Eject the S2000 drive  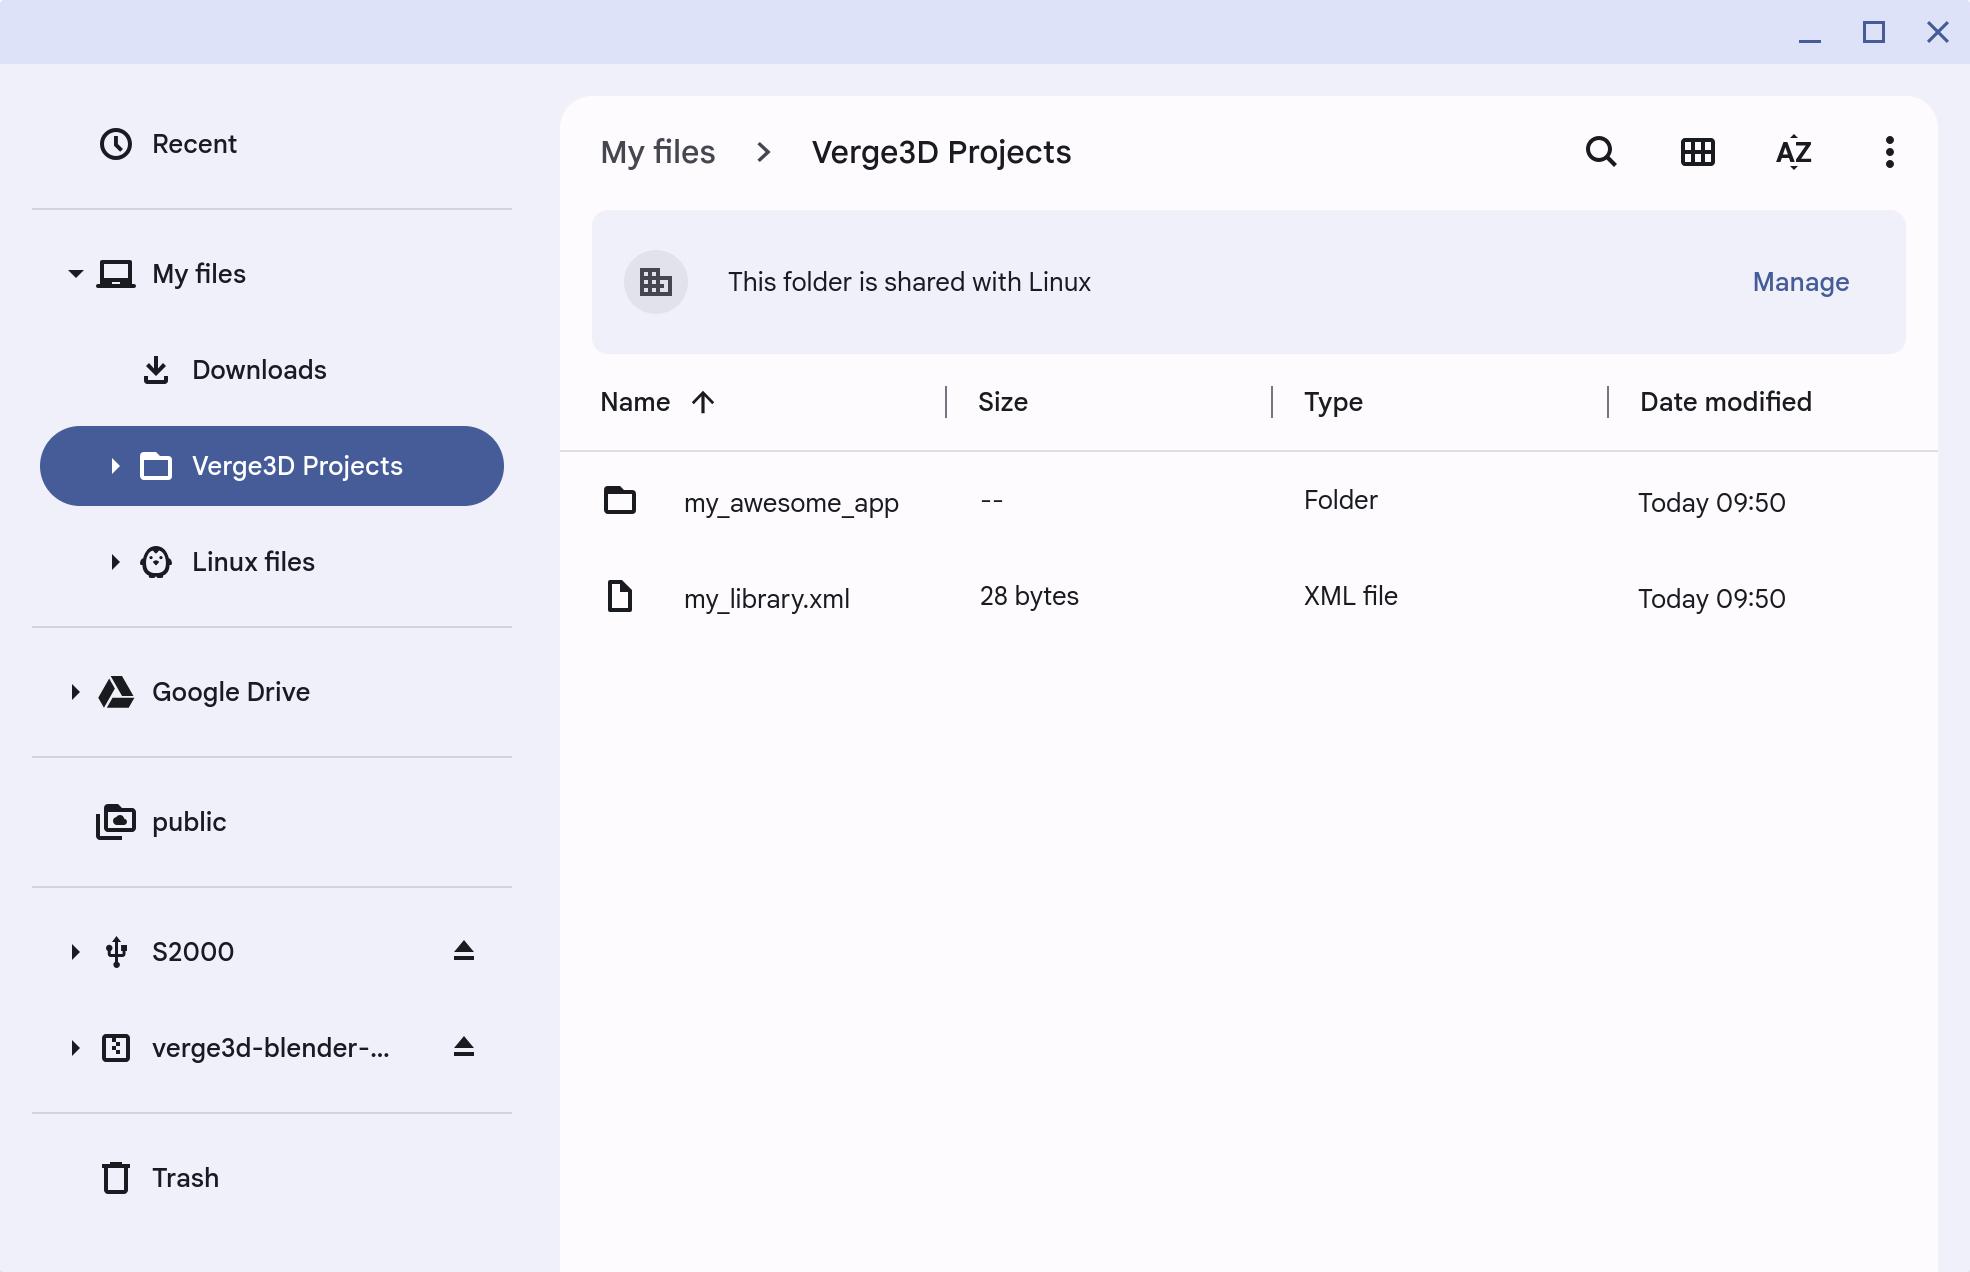[x=463, y=951]
